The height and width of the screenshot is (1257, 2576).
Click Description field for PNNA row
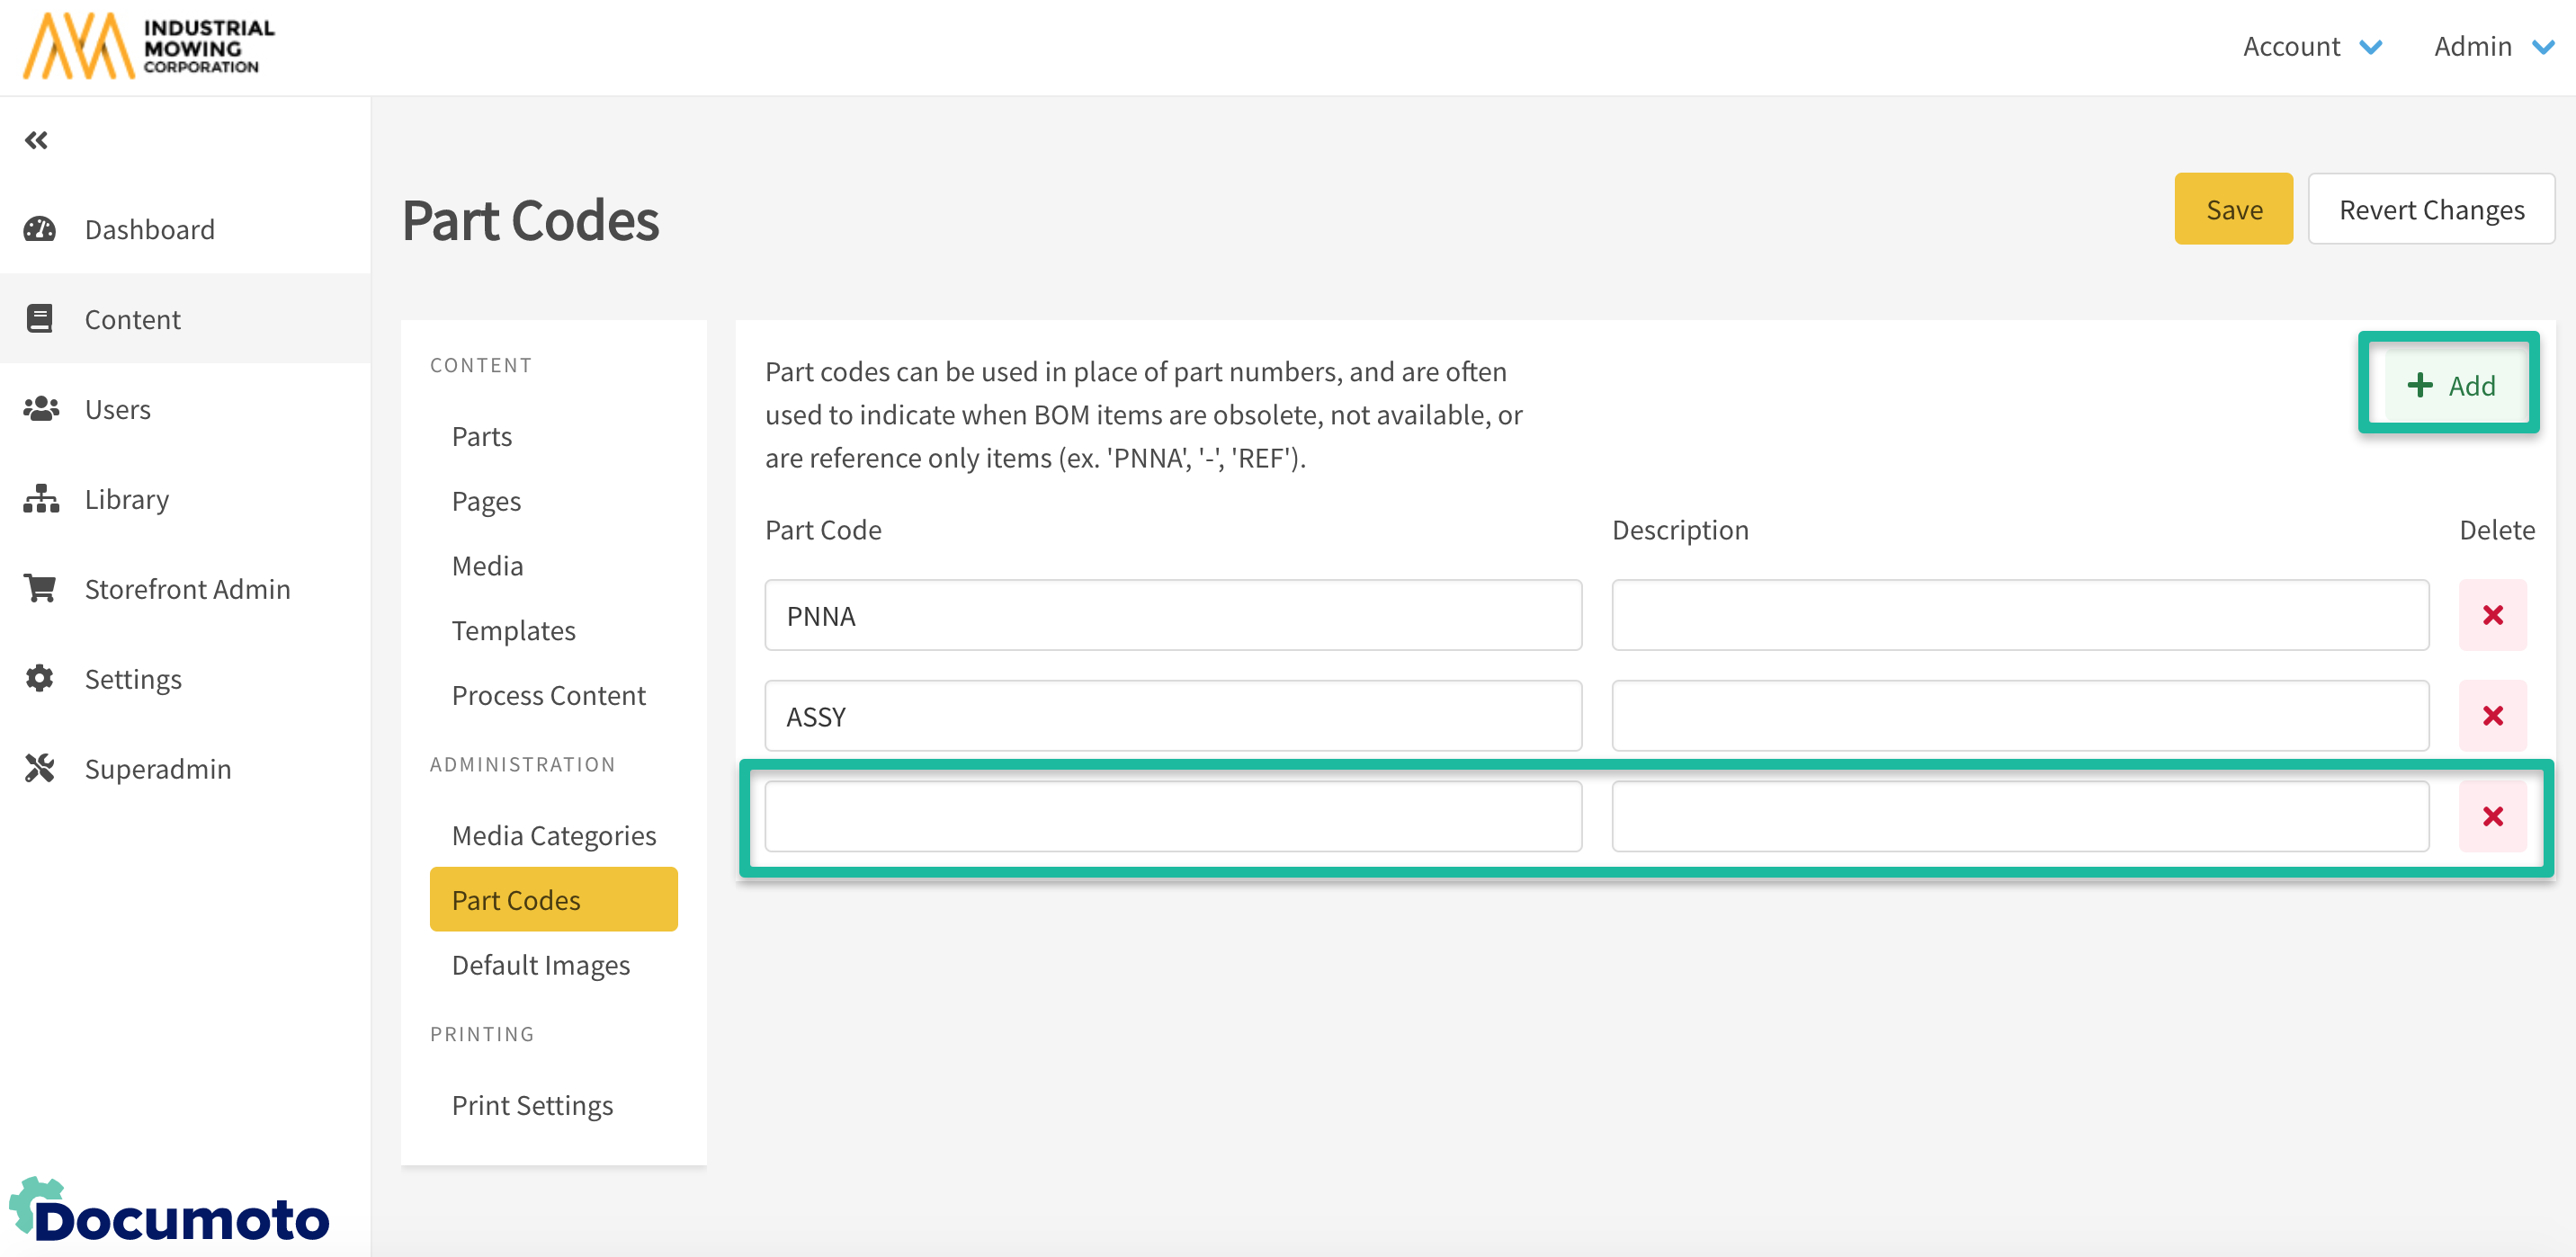click(x=2019, y=615)
